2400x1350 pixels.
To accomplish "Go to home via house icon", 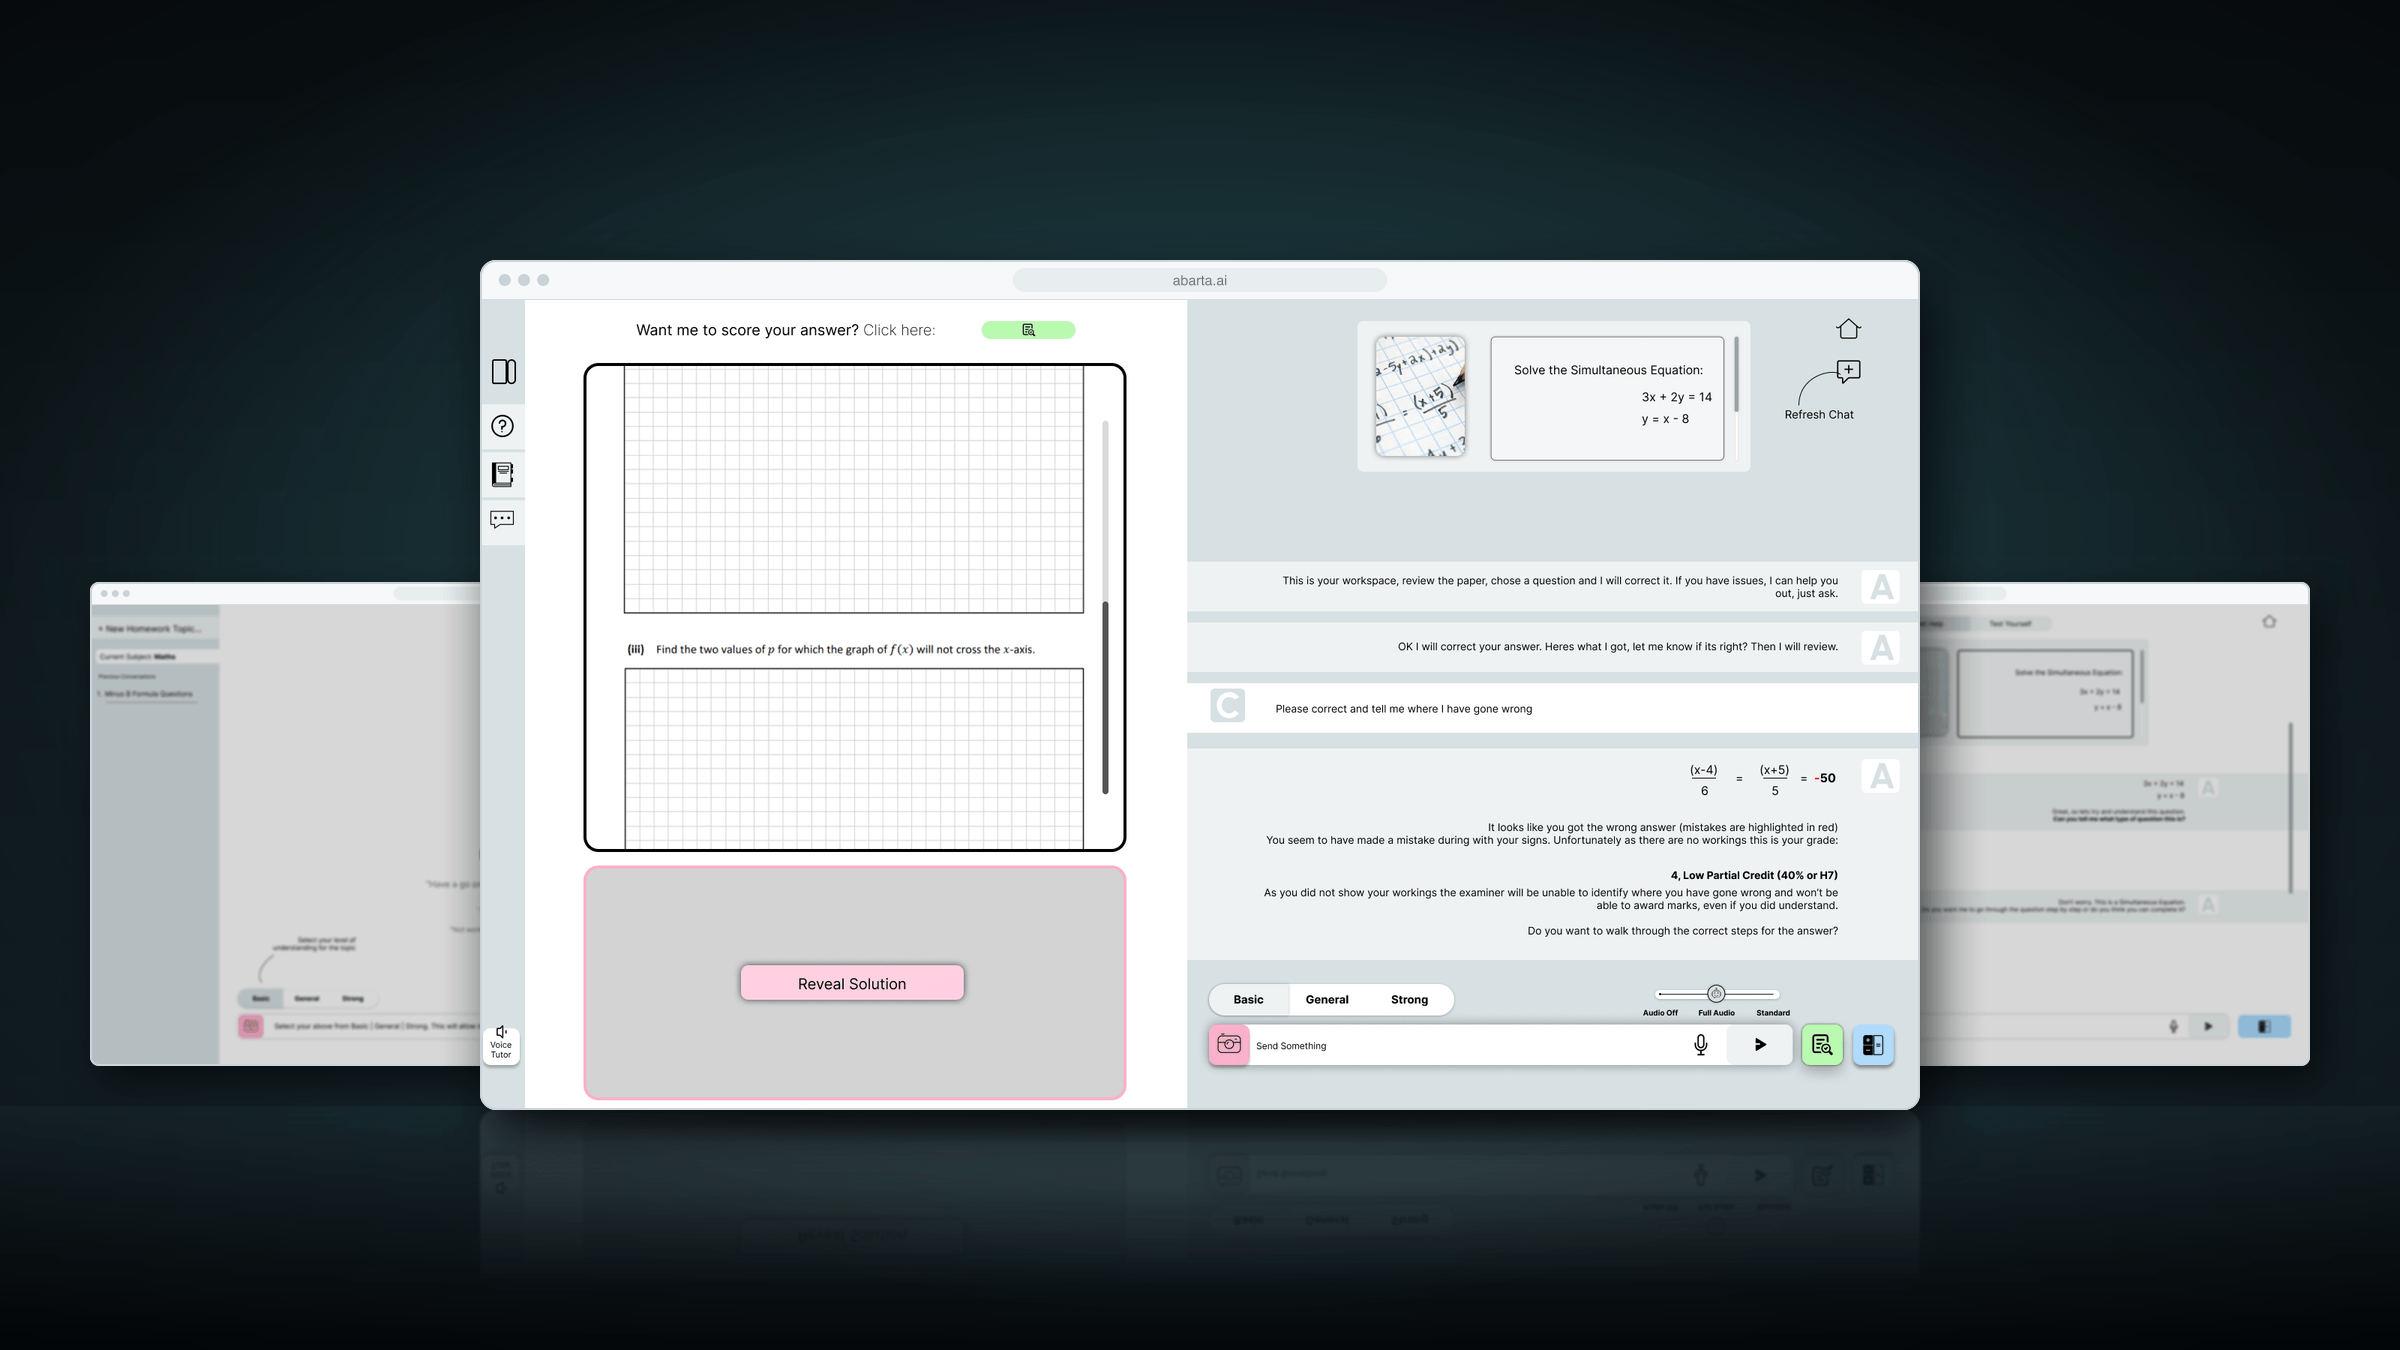I will pyautogui.click(x=1848, y=329).
